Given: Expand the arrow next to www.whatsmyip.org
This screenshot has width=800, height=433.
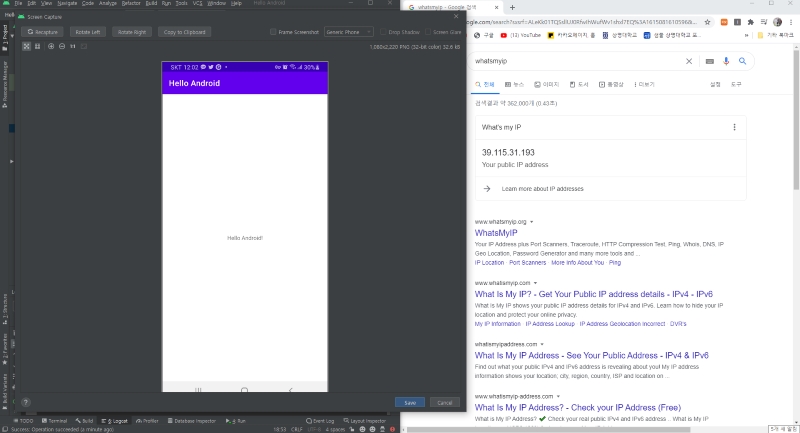Looking at the screenshot, I should pos(532,222).
